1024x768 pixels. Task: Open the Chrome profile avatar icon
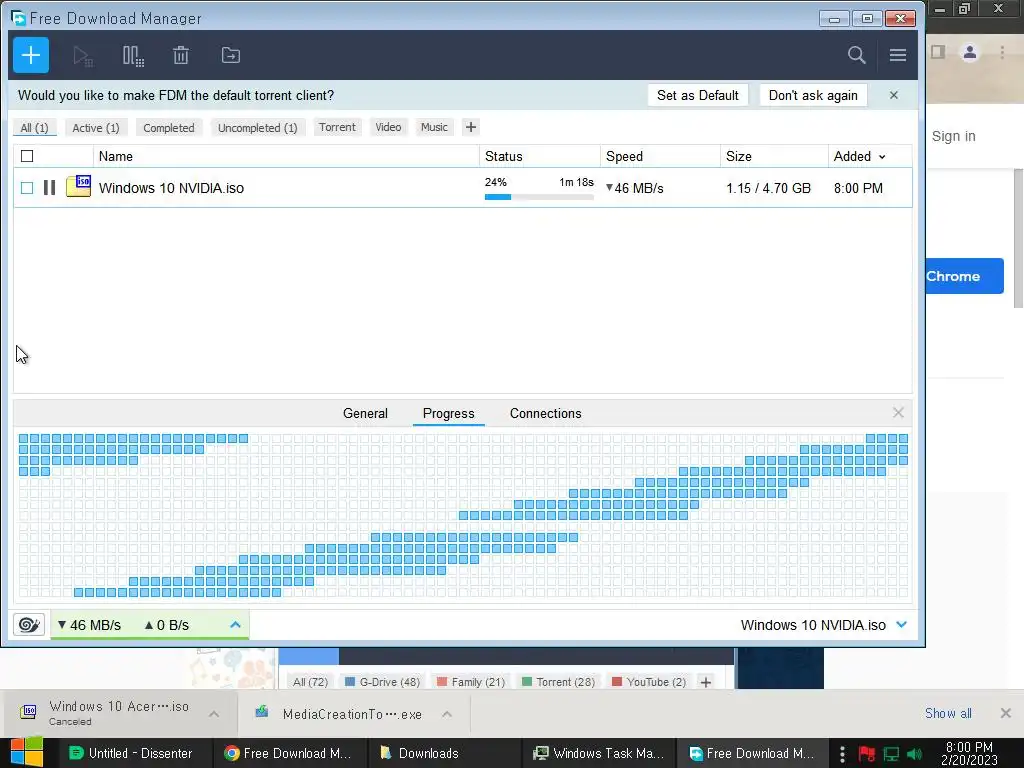click(x=970, y=52)
